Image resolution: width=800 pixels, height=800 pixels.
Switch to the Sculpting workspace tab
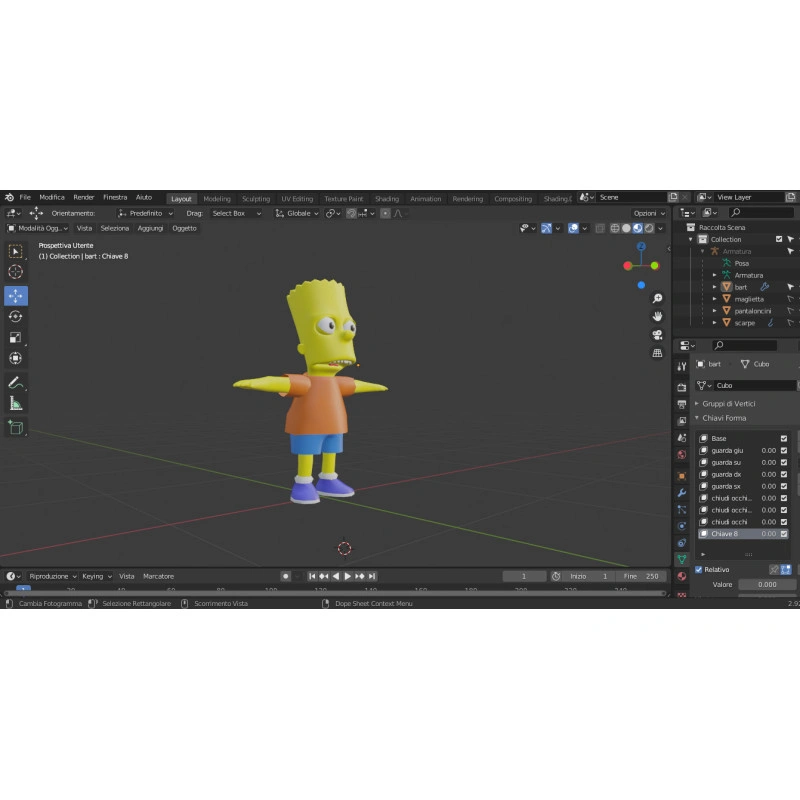(256, 198)
